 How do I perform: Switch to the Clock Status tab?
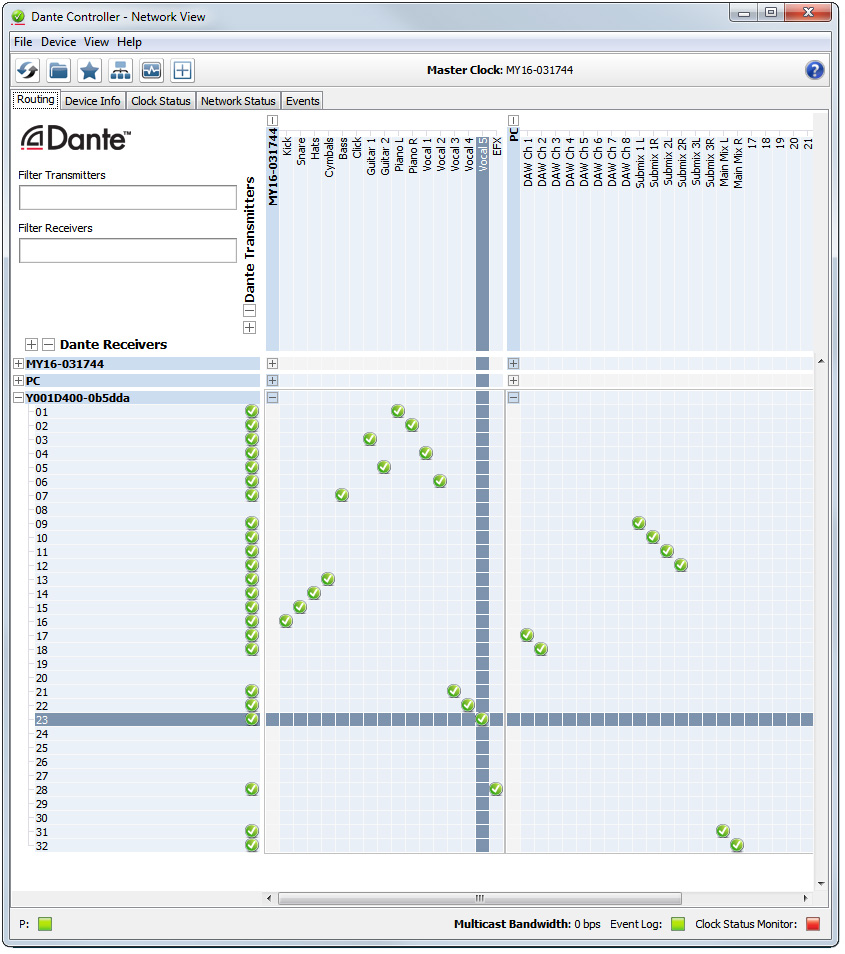coord(161,101)
